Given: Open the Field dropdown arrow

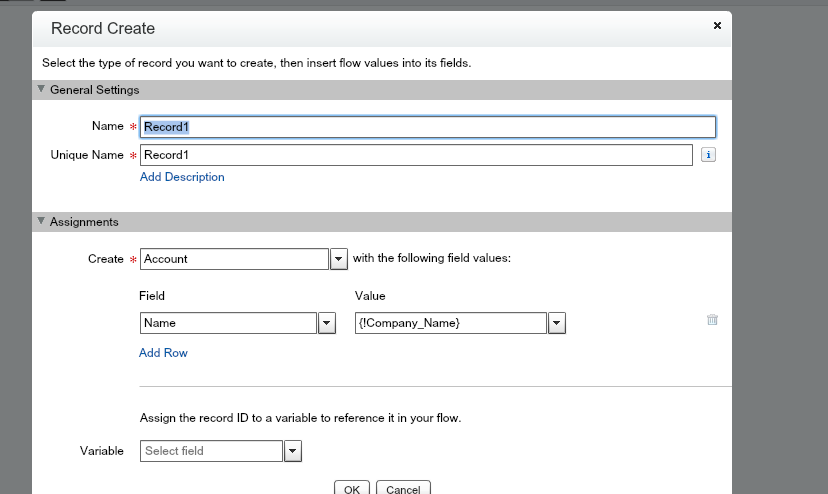Looking at the screenshot, I should [327, 323].
